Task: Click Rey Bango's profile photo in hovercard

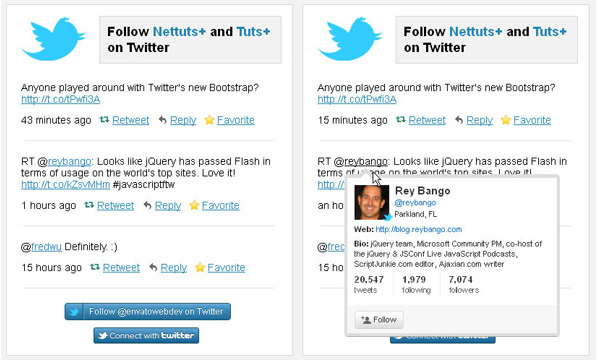Action: (372, 202)
